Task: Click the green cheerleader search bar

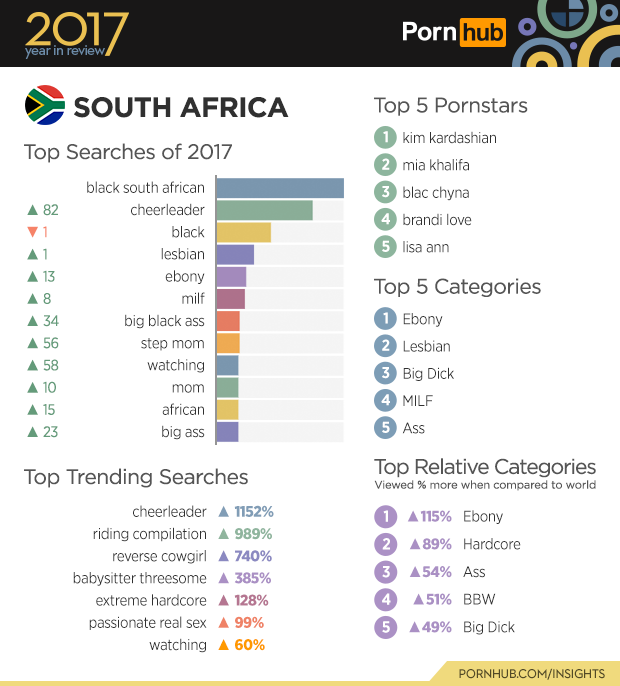Action: tap(264, 210)
